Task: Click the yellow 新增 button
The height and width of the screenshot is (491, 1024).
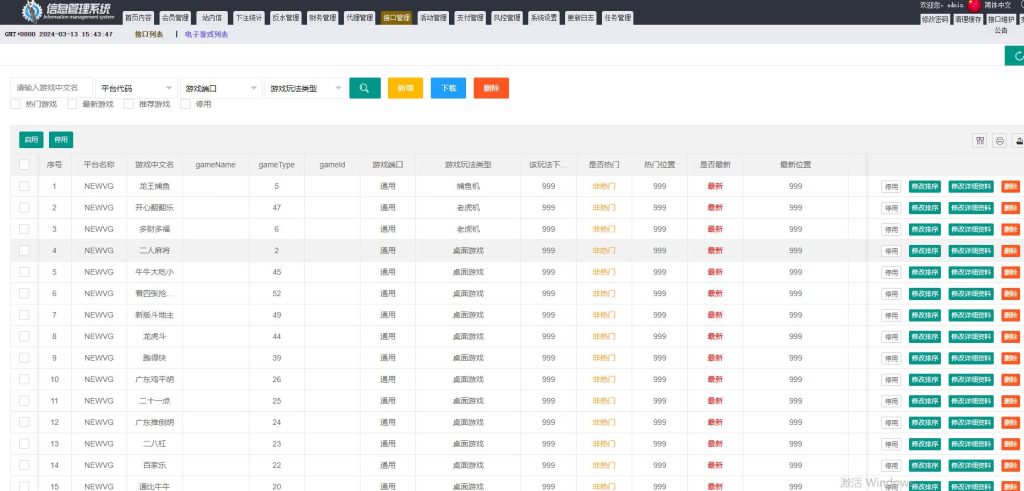Action: tap(405, 88)
